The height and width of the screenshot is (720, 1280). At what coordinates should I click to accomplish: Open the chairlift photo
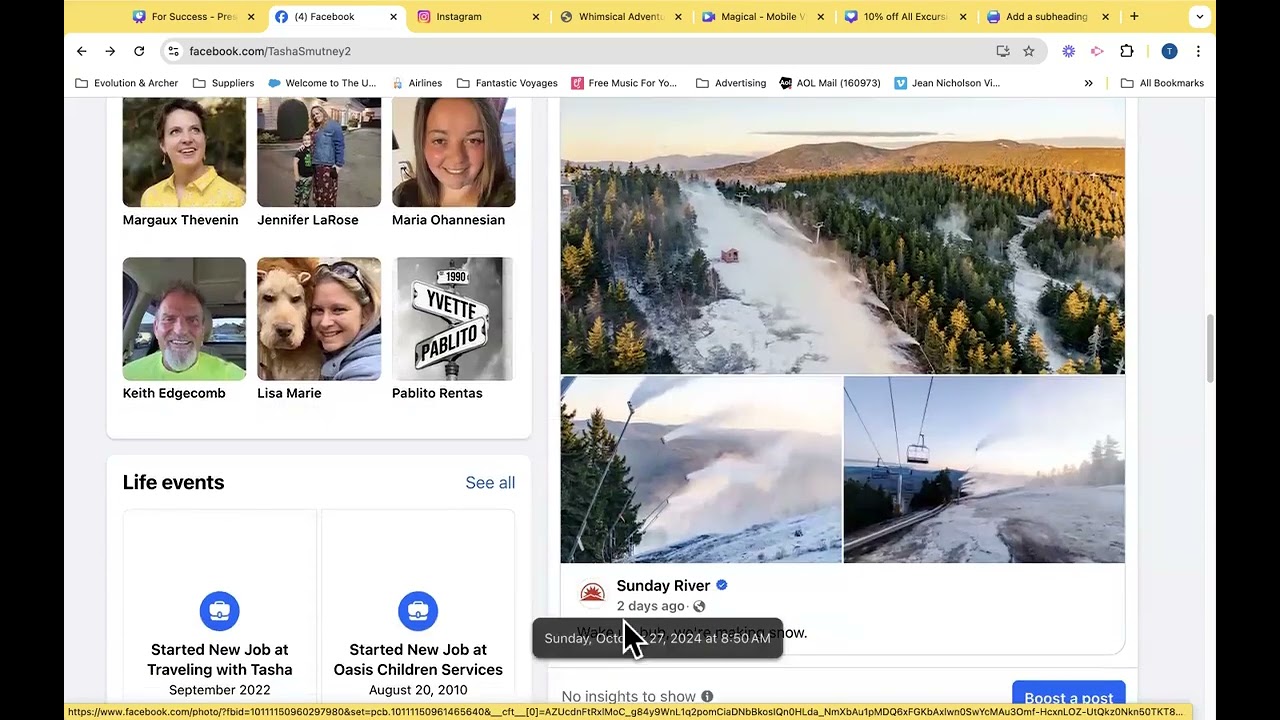pyautogui.click(x=984, y=469)
